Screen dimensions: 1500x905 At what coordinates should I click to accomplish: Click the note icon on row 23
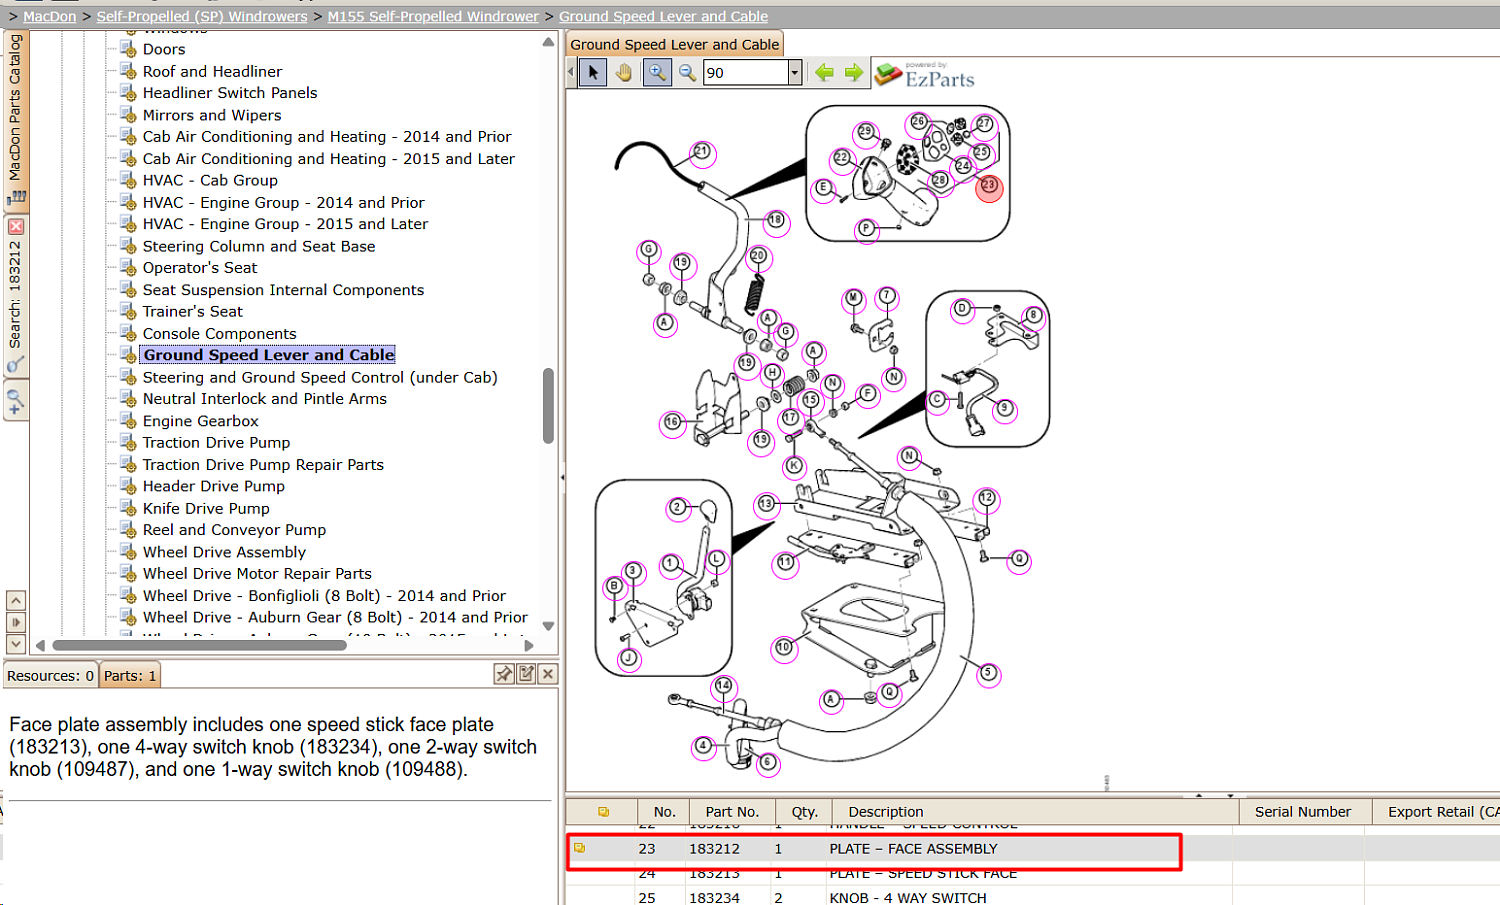tap(579, 848)
